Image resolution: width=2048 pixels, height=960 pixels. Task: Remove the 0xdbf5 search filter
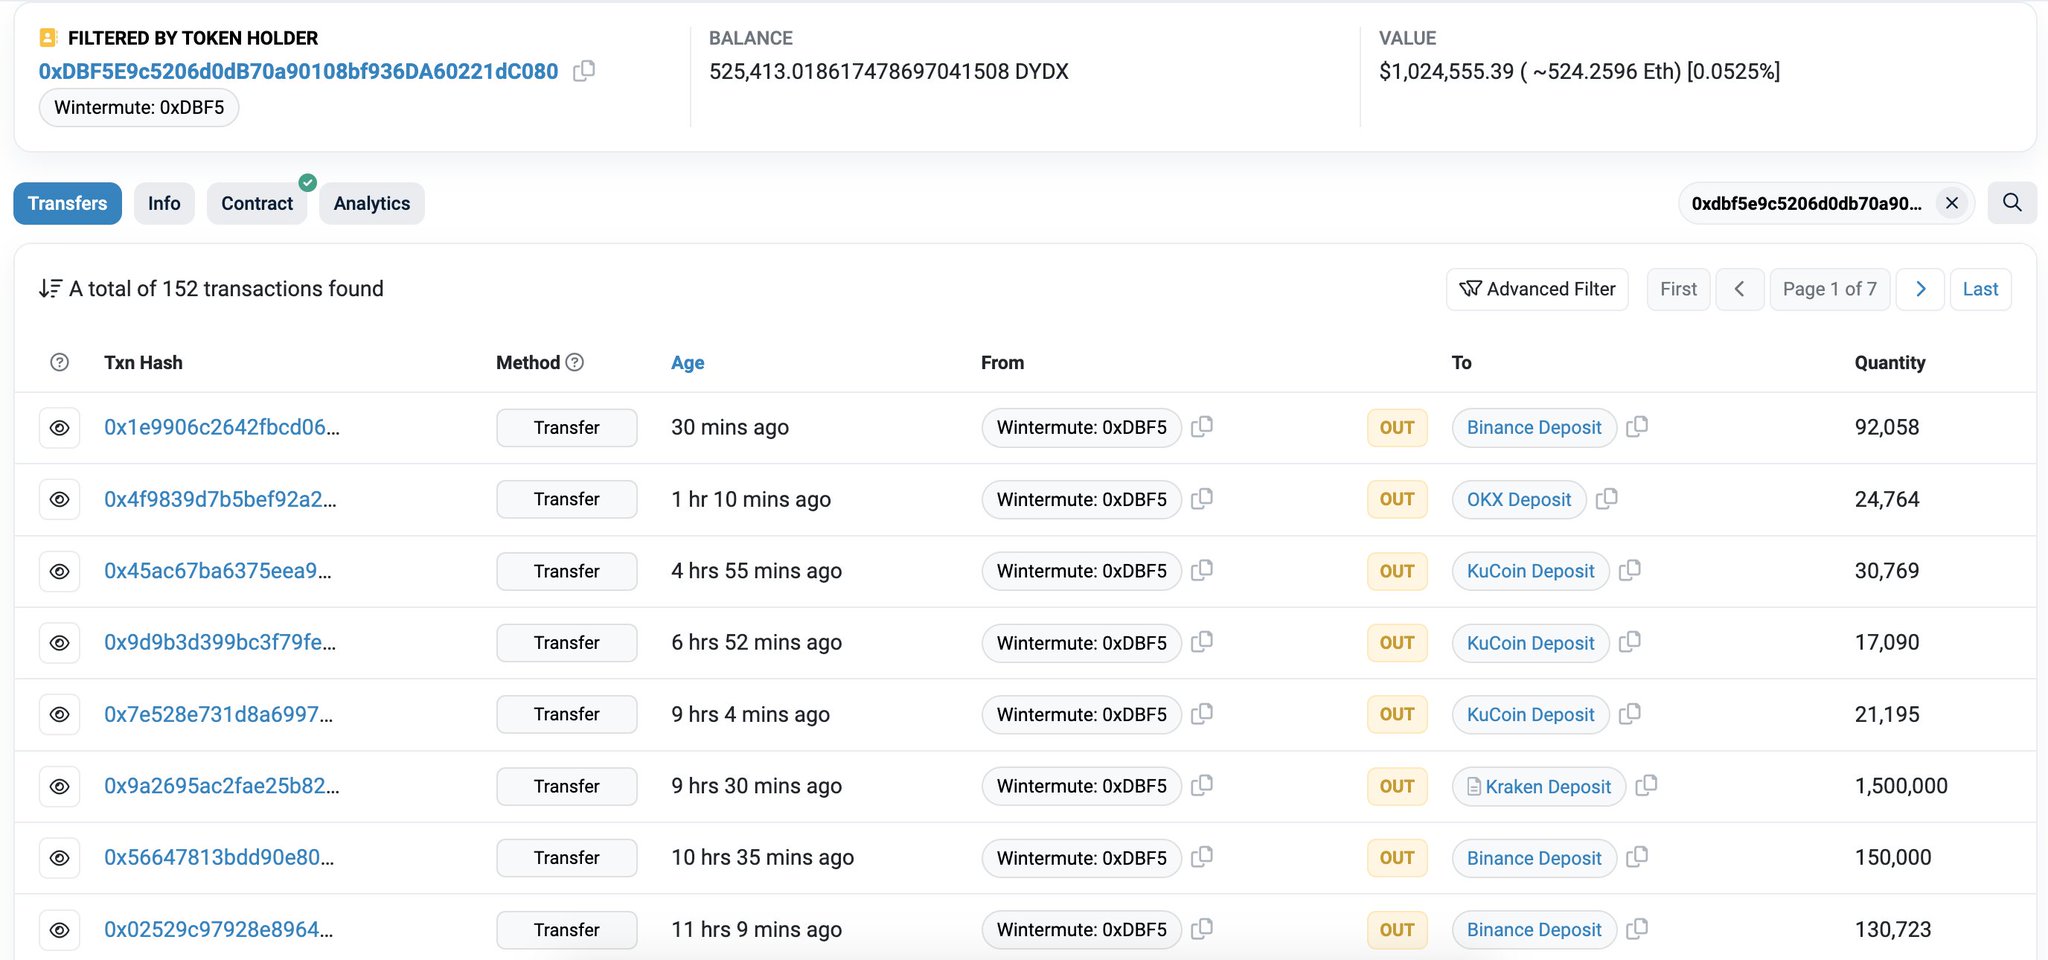[x=1952, y=203]
